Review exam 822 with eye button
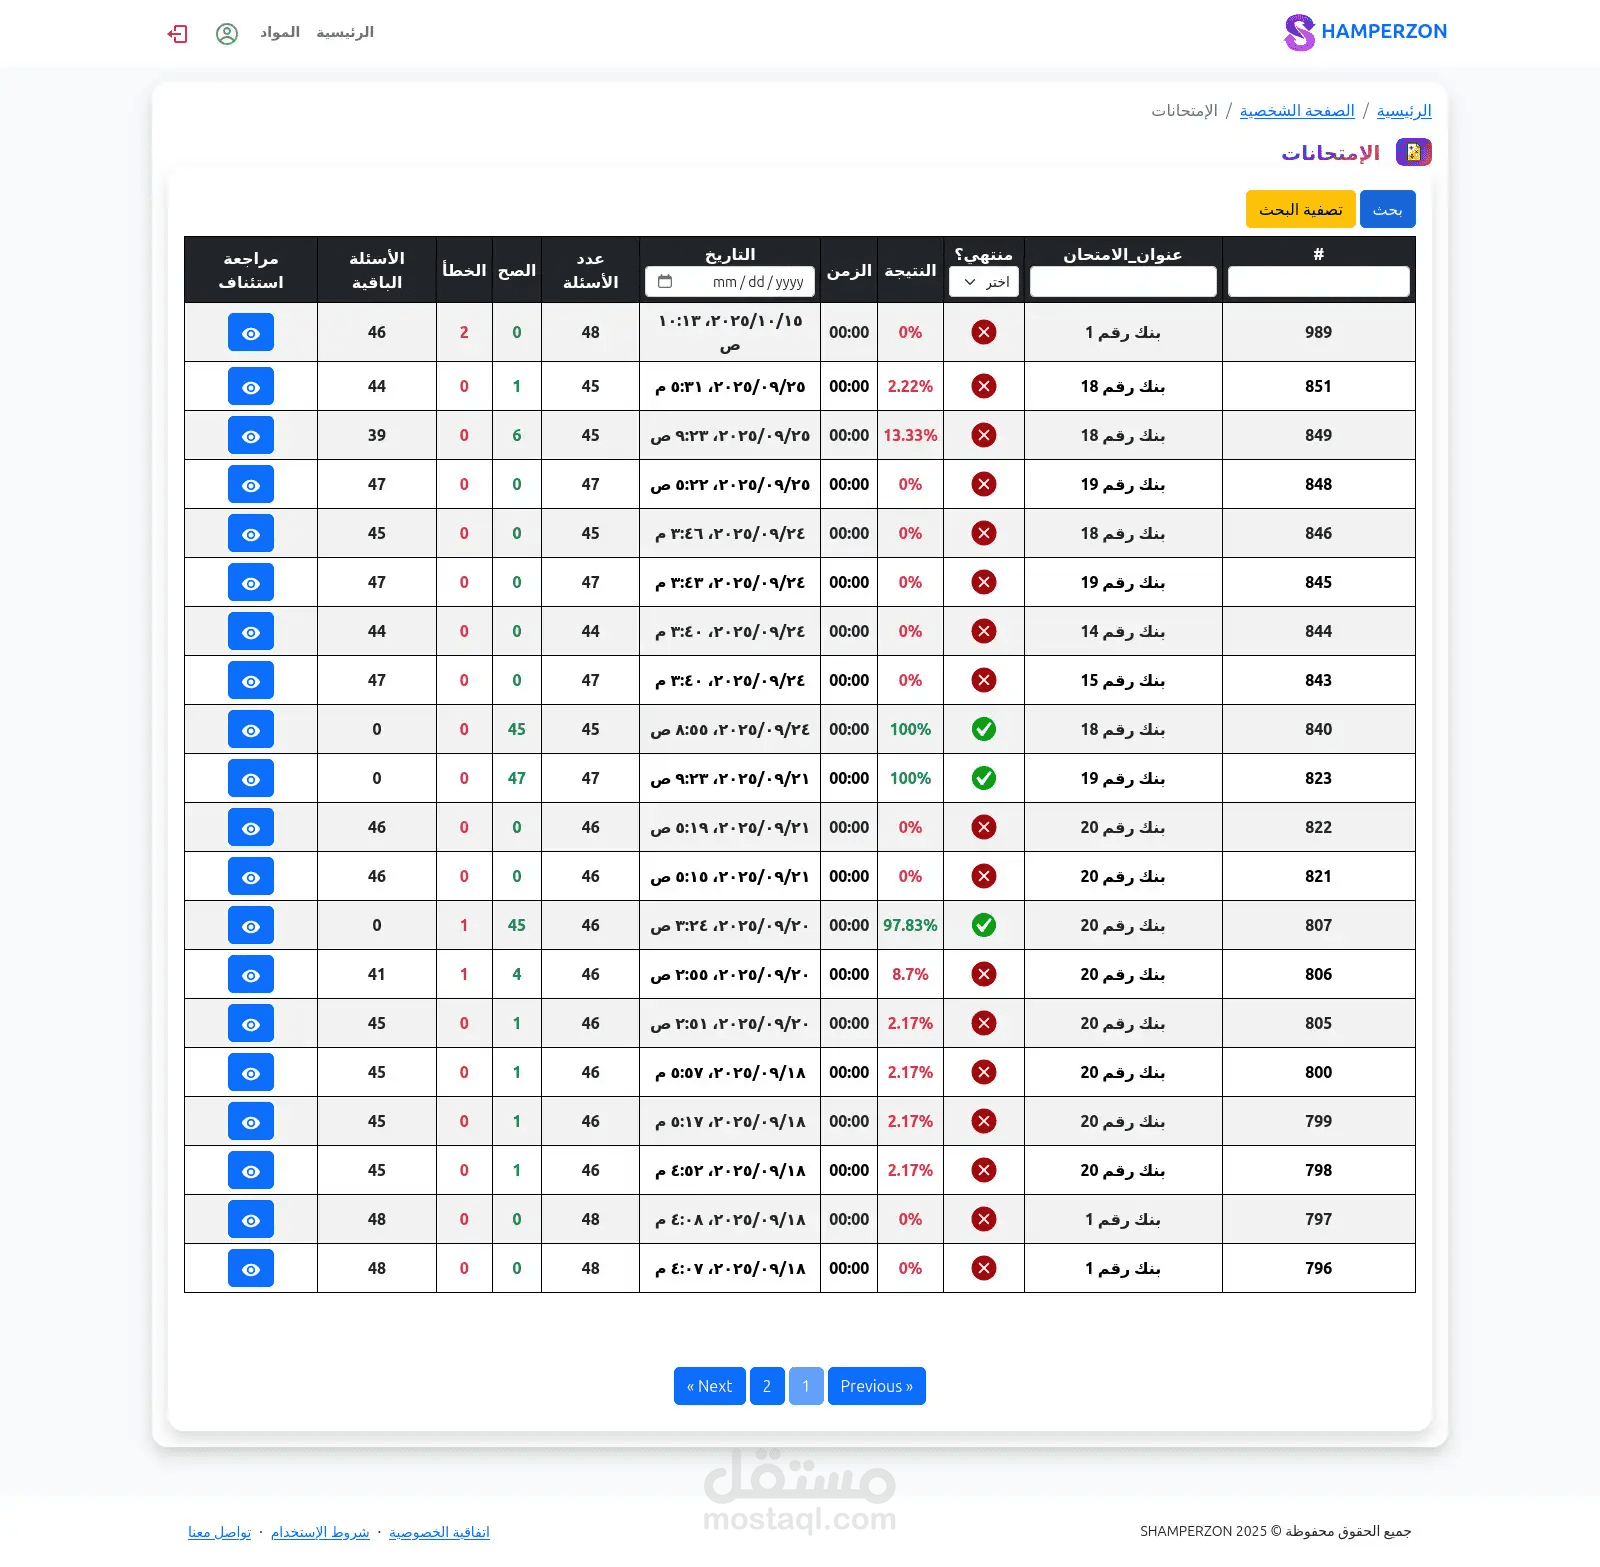 tap(251, 828)
